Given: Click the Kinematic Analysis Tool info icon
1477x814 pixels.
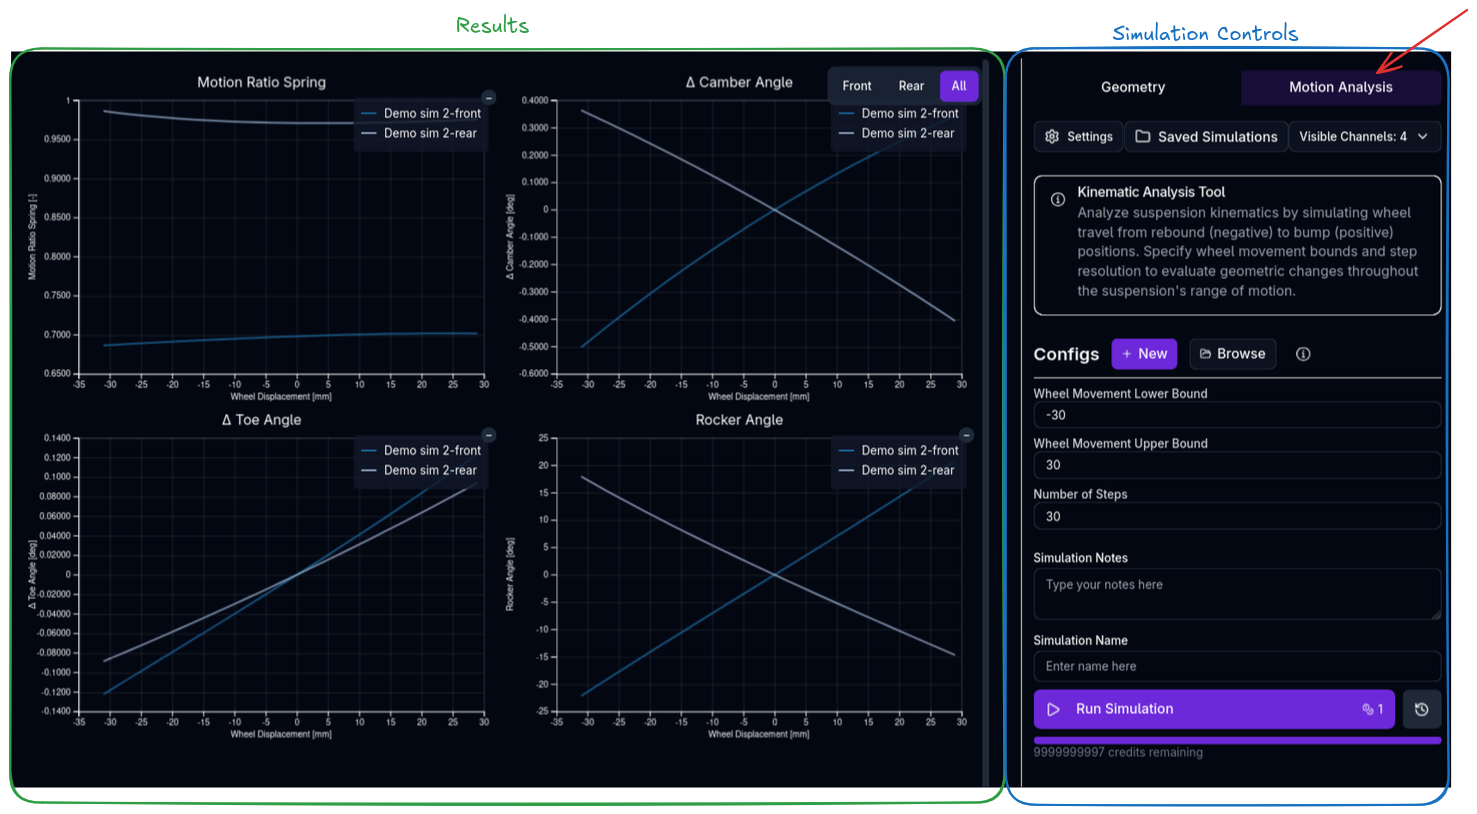Looking at the screenshot, I should click(x=1057, y=199).
